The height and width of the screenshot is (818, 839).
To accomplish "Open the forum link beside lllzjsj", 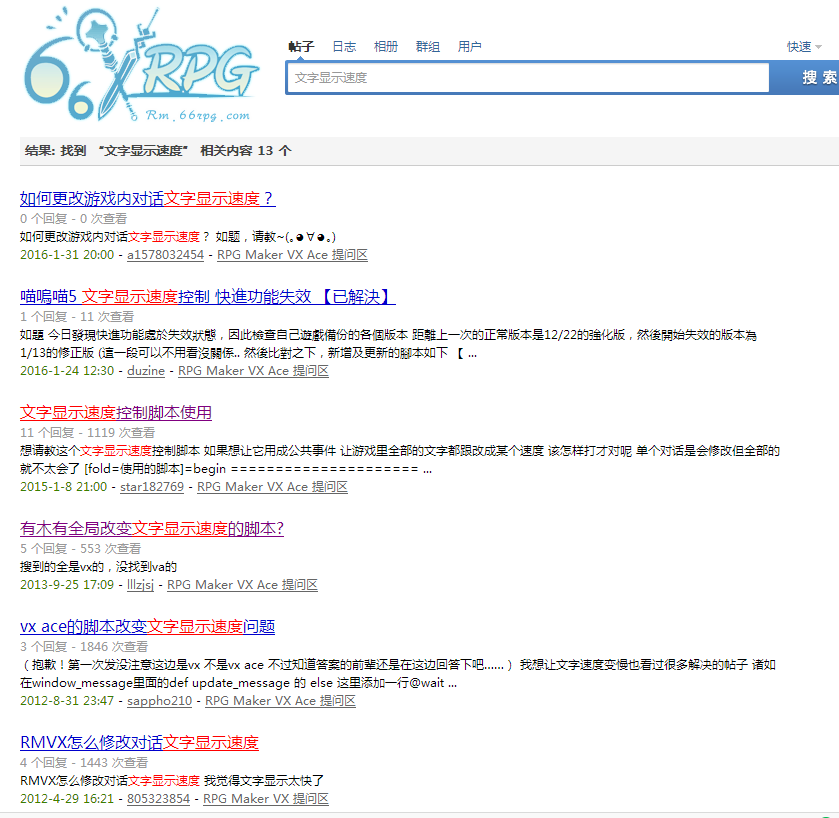I will [242, 585].
